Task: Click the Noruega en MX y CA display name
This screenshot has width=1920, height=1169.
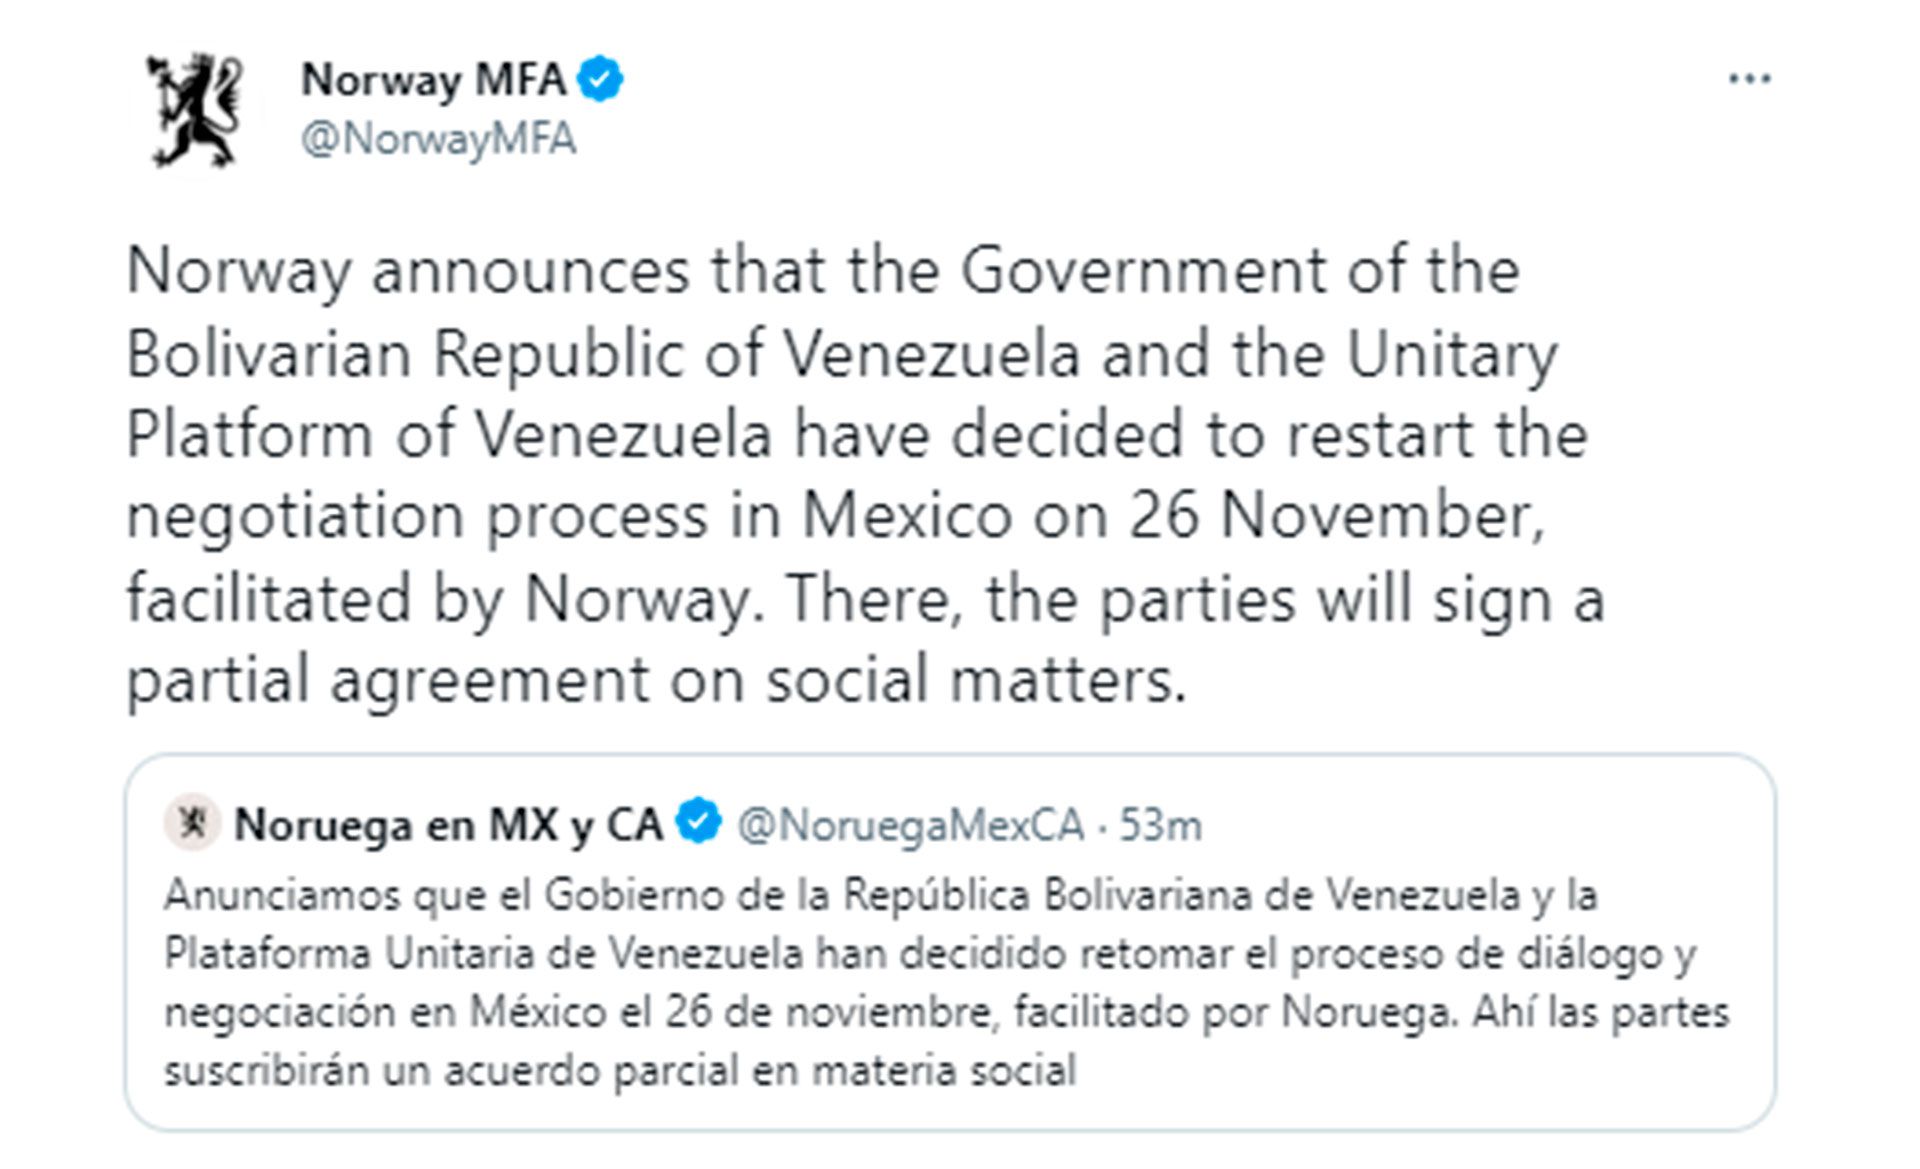Action: [450, 822]
